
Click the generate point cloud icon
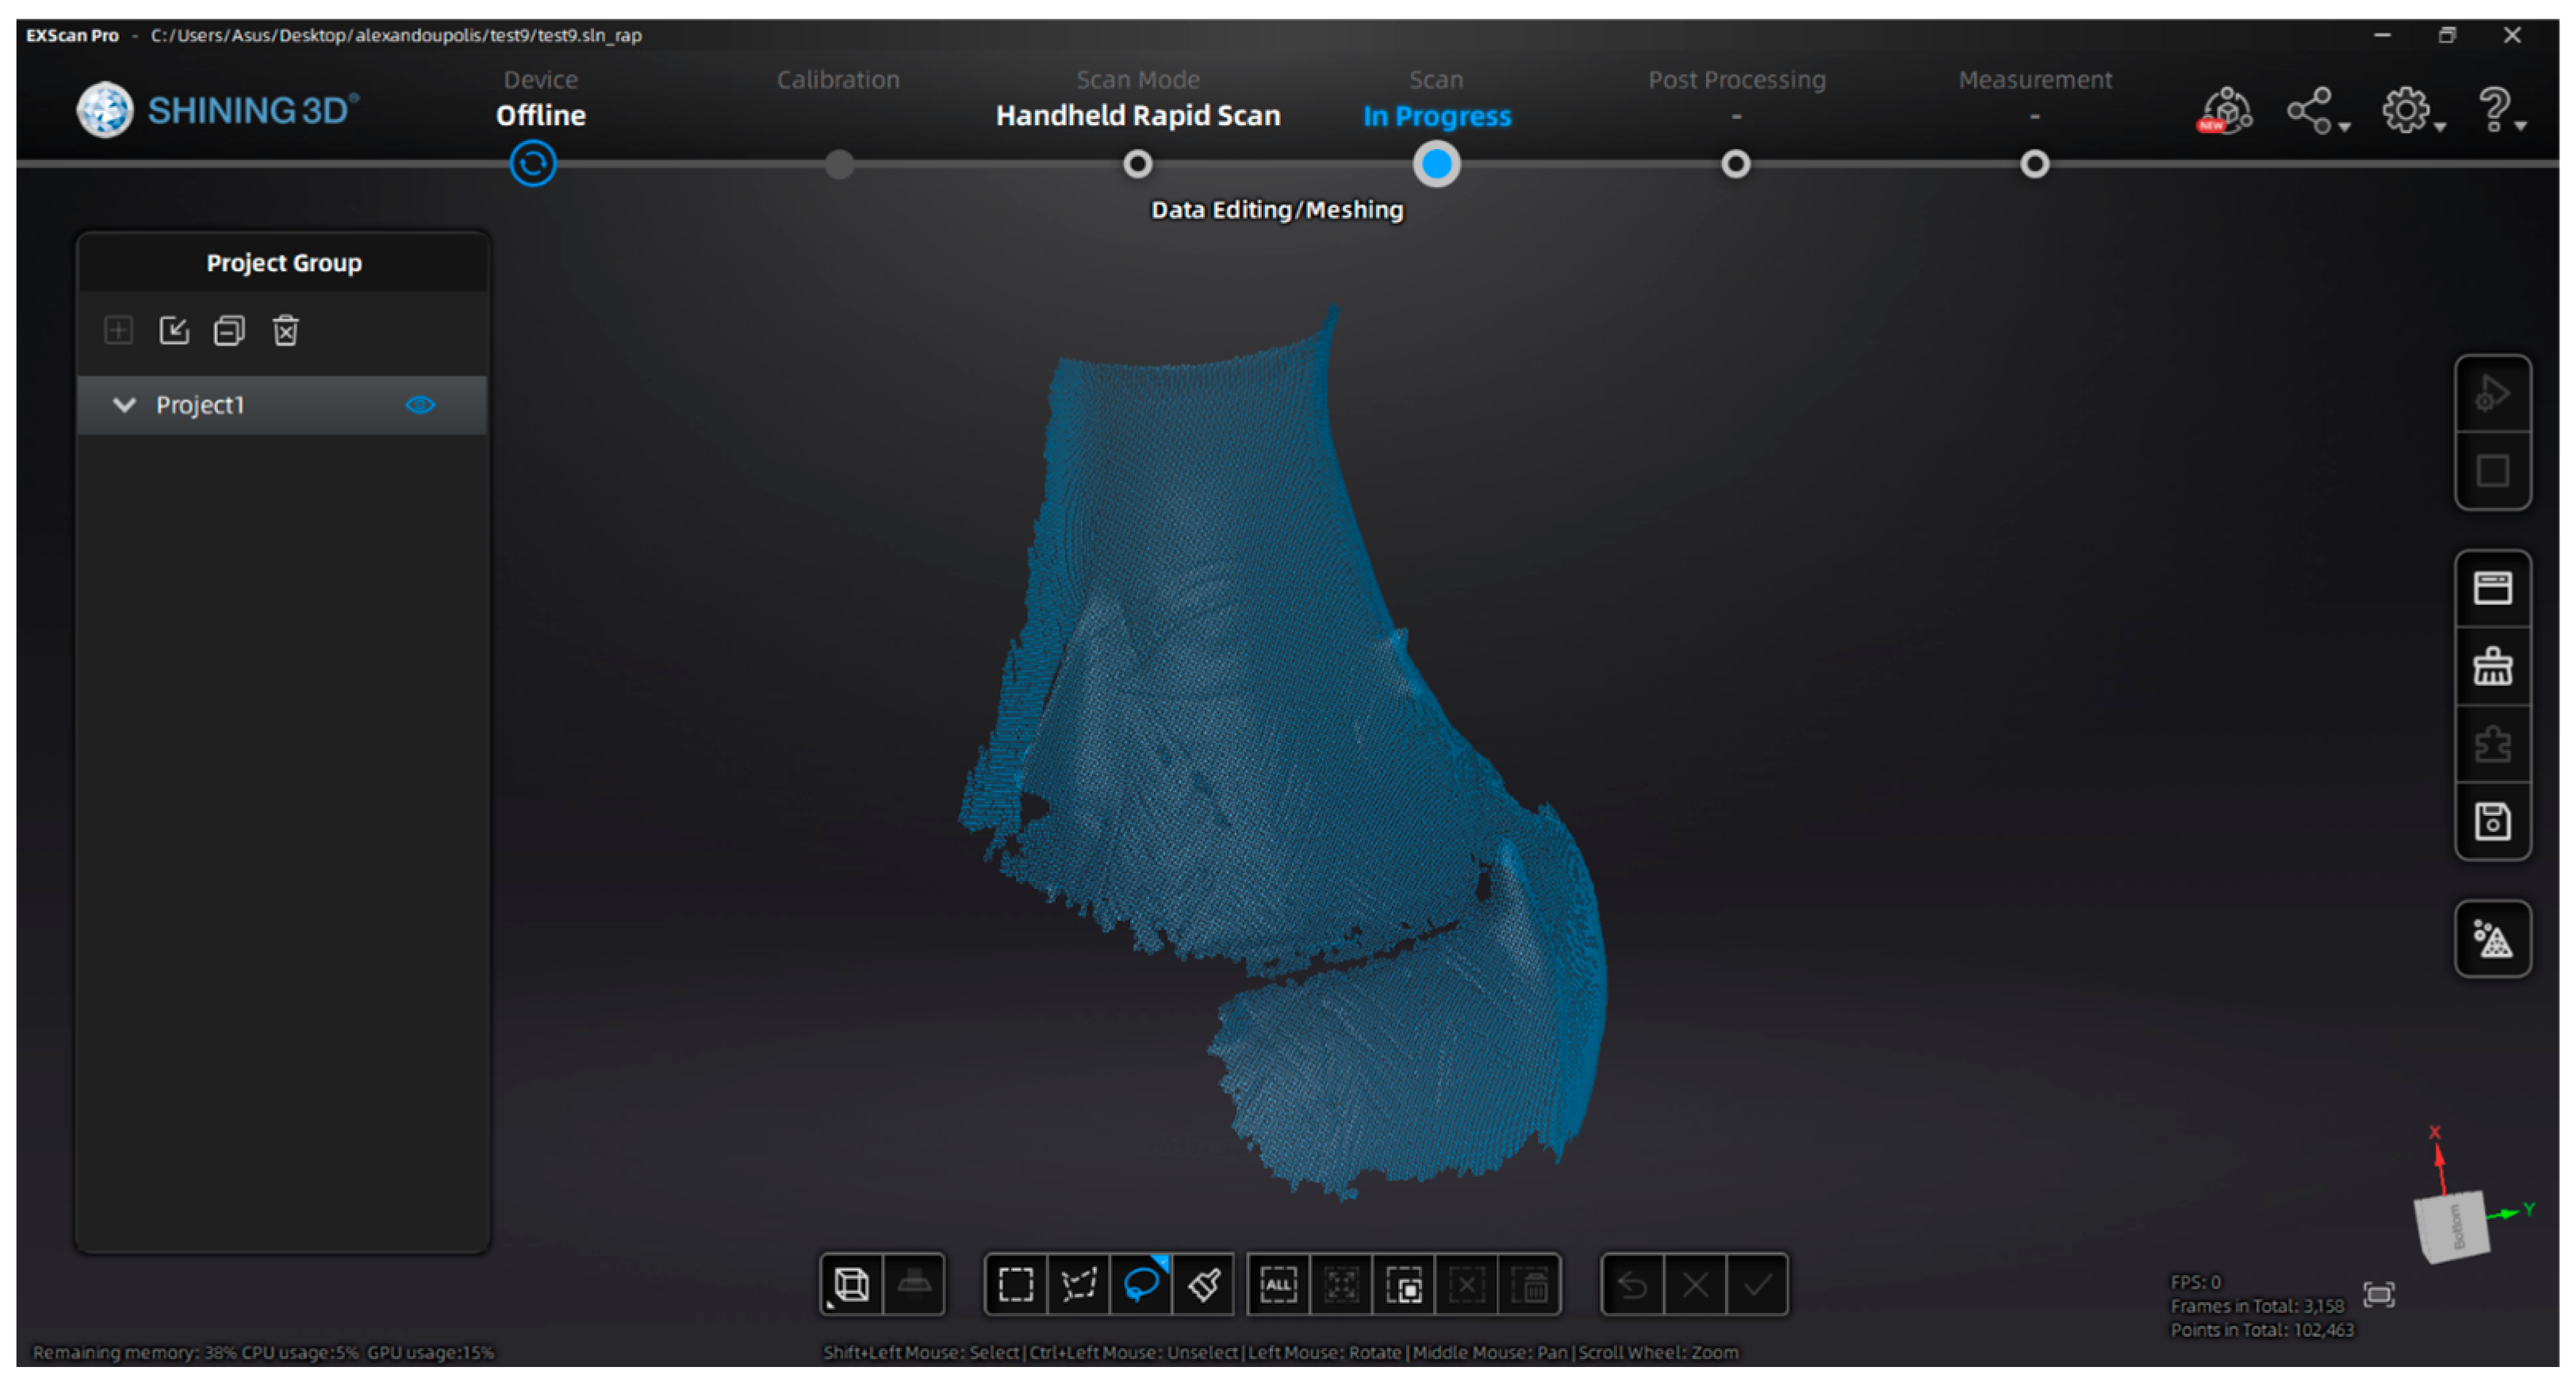pyautogui.click(x=2491, y=938)
